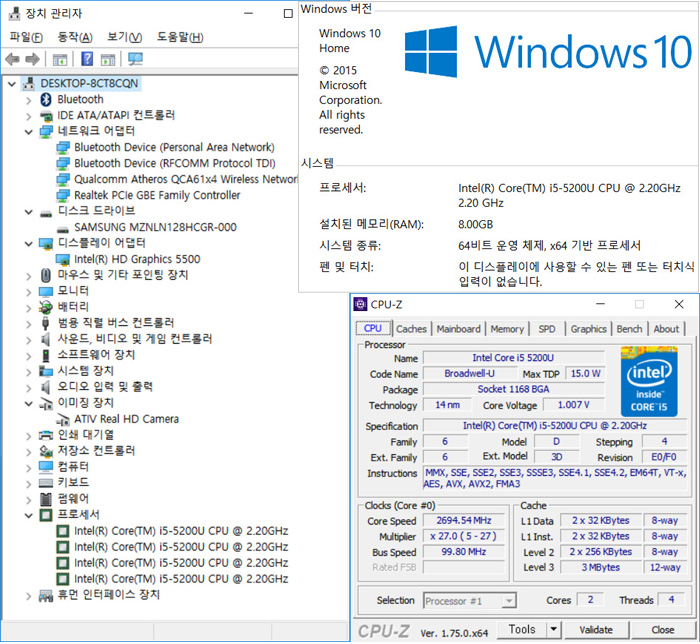Select Intel(R) HD Graphics 5500 device
The height and width of the screenshot is (644, 700).
[137, 259]
